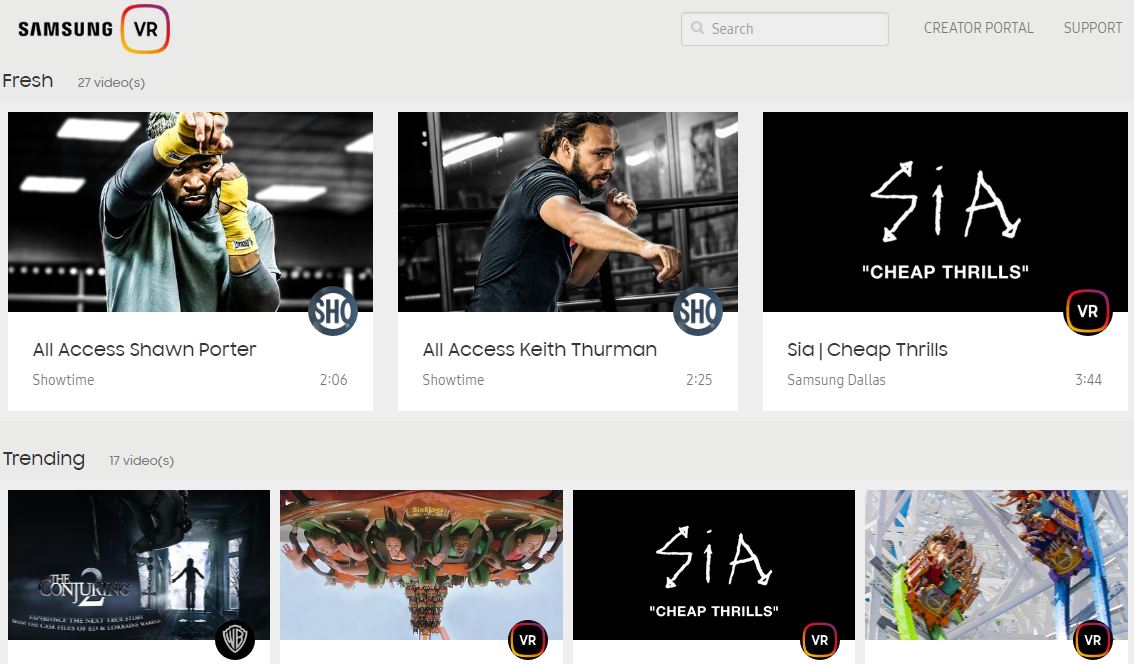The height and width of the screenshot is (664, 1134).
Task: Click the 'Samsung Dallas' author name
Action: 836,380
